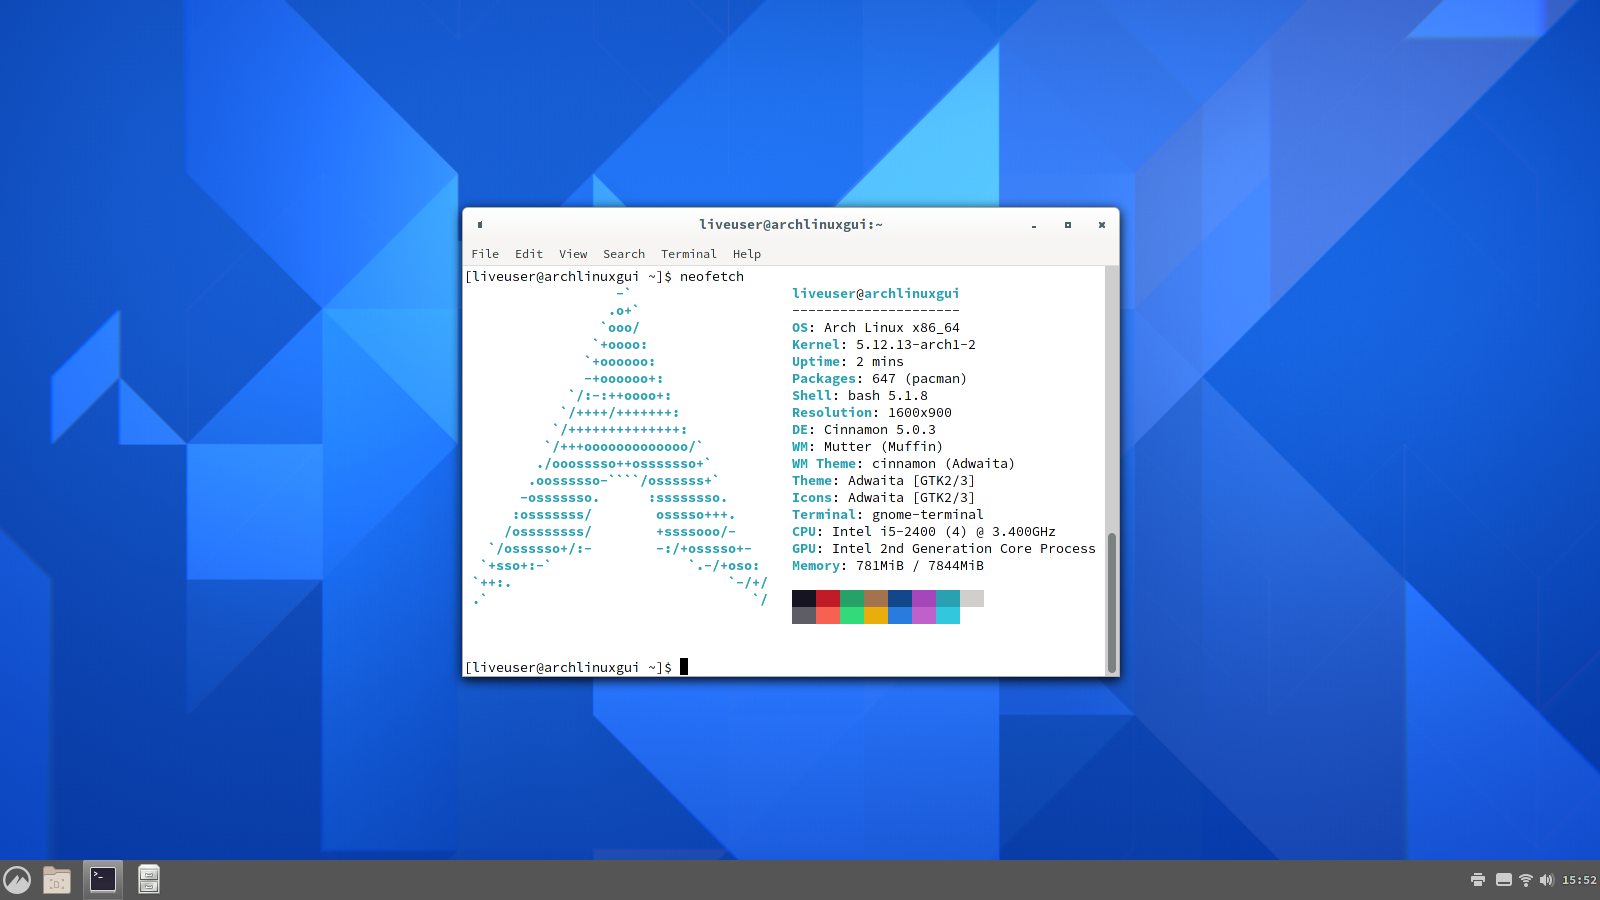Open the printer applet in the tray

[1478, 880]
